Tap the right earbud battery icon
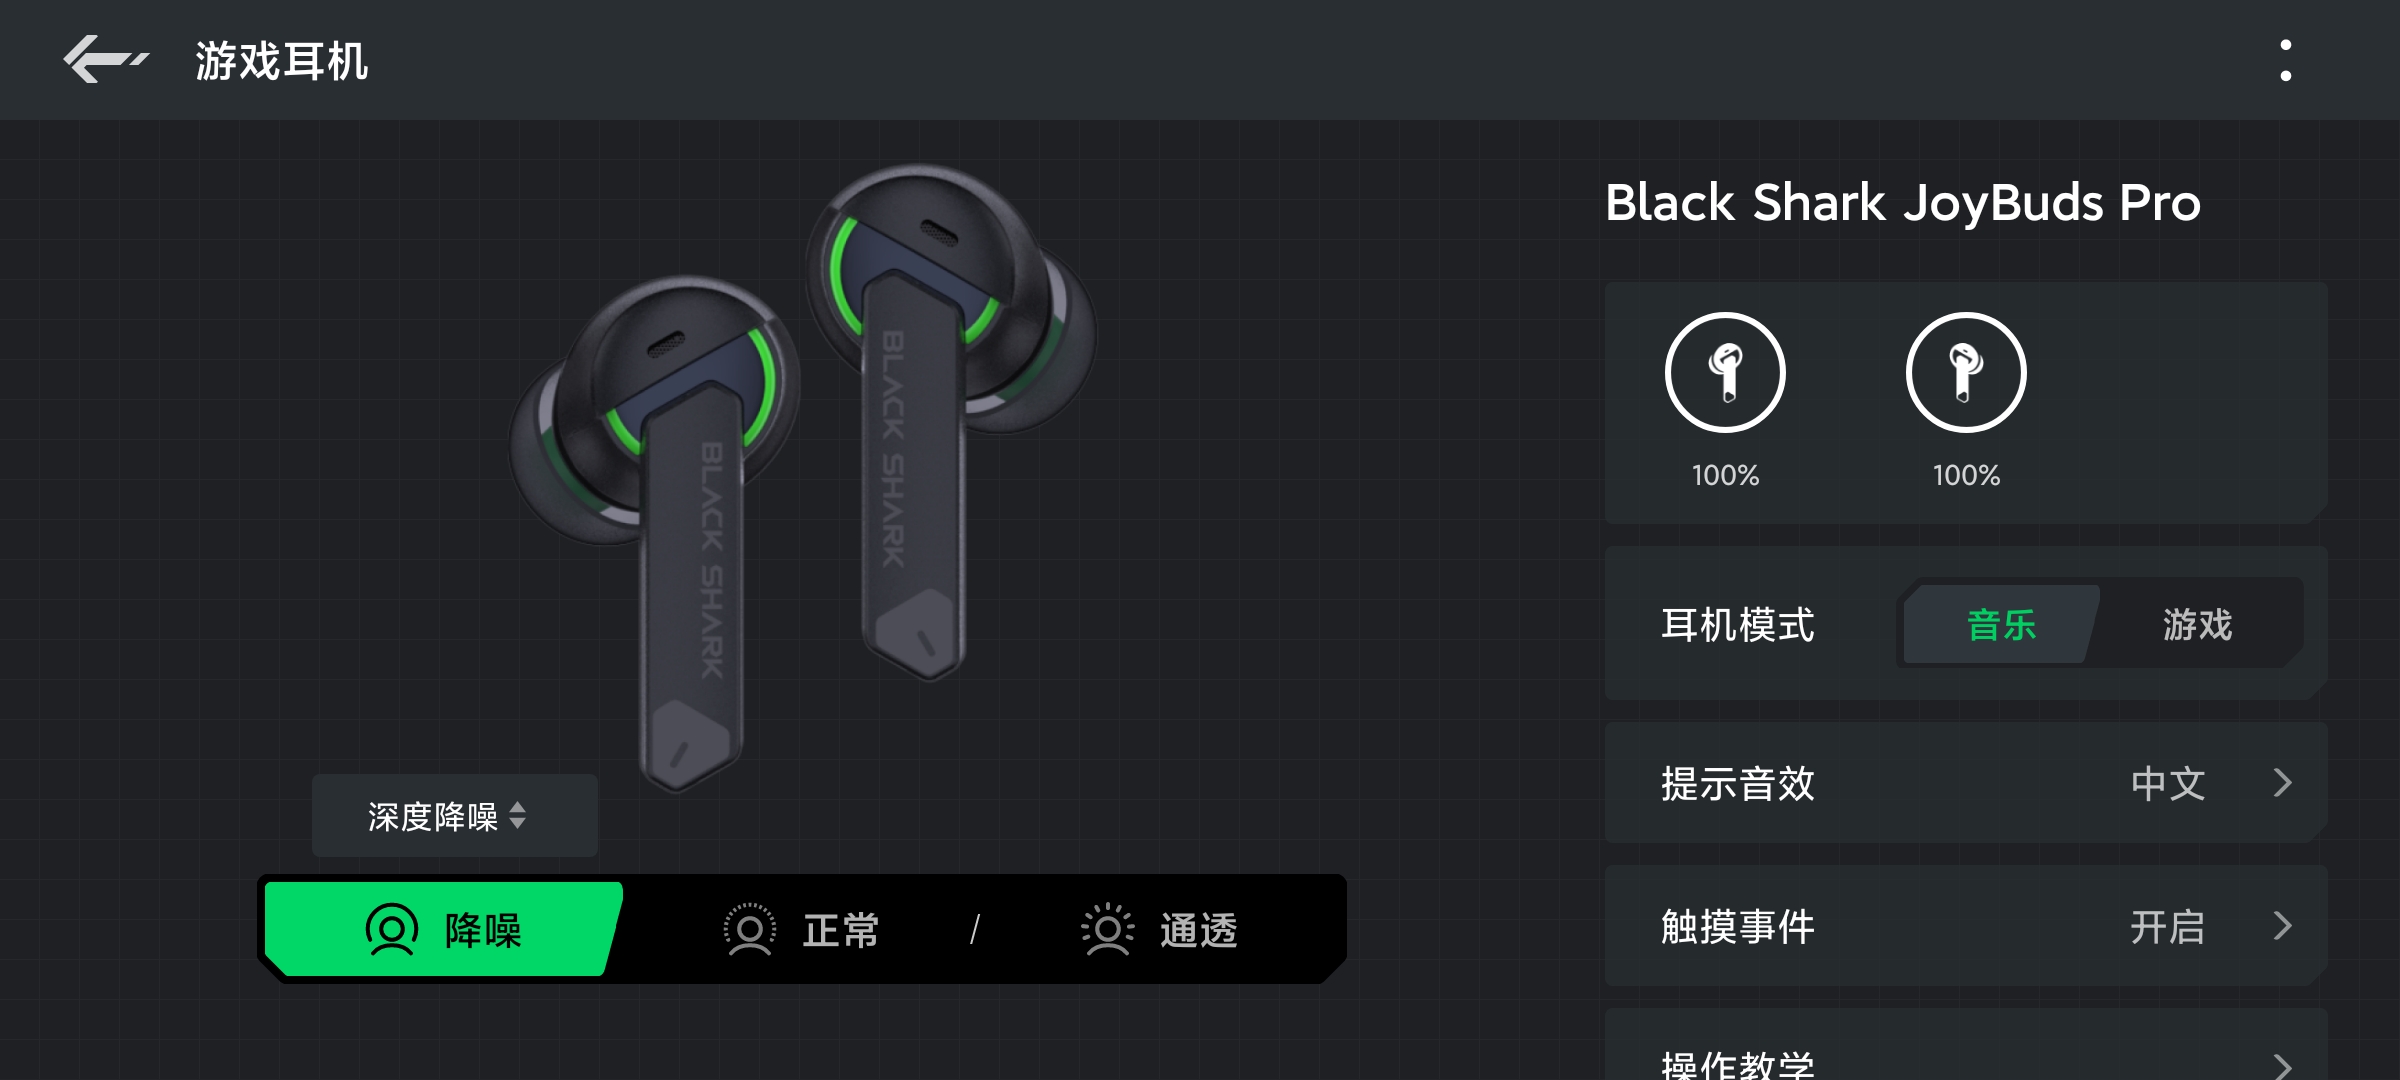Screen dimensions: 2400x1080 coord(1966,373)
